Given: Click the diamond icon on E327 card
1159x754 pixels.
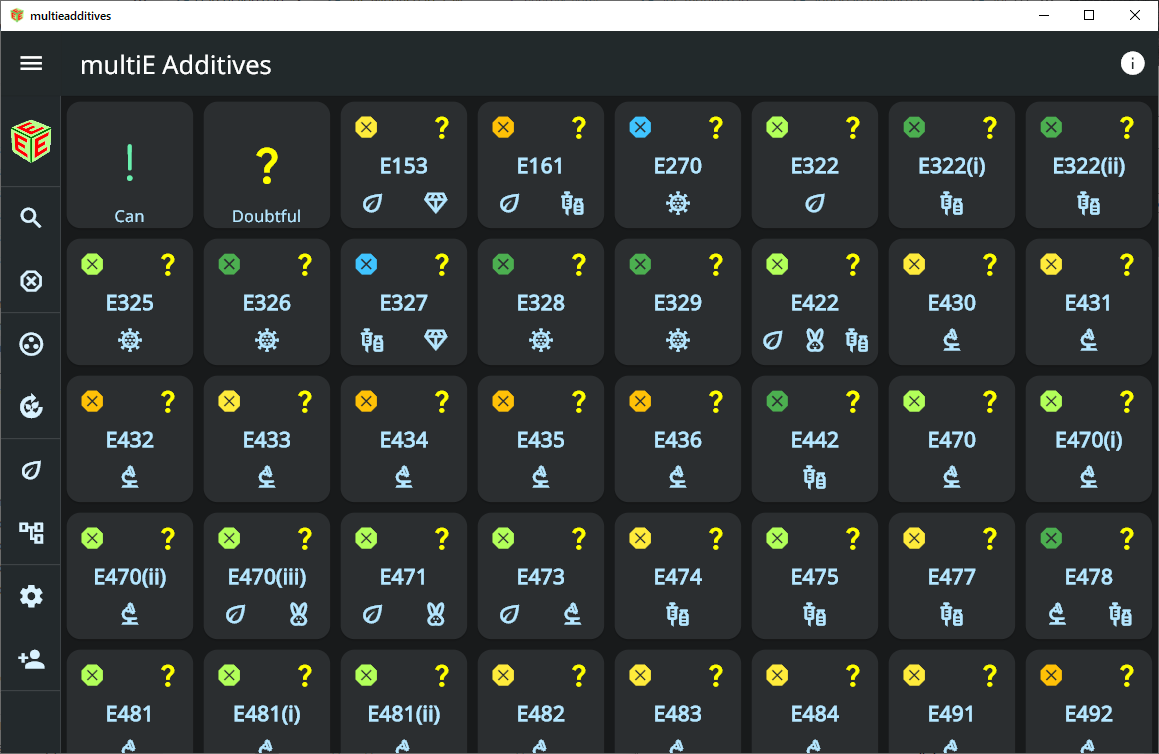Looking at the screenshot, I should [x=435, y=339].
